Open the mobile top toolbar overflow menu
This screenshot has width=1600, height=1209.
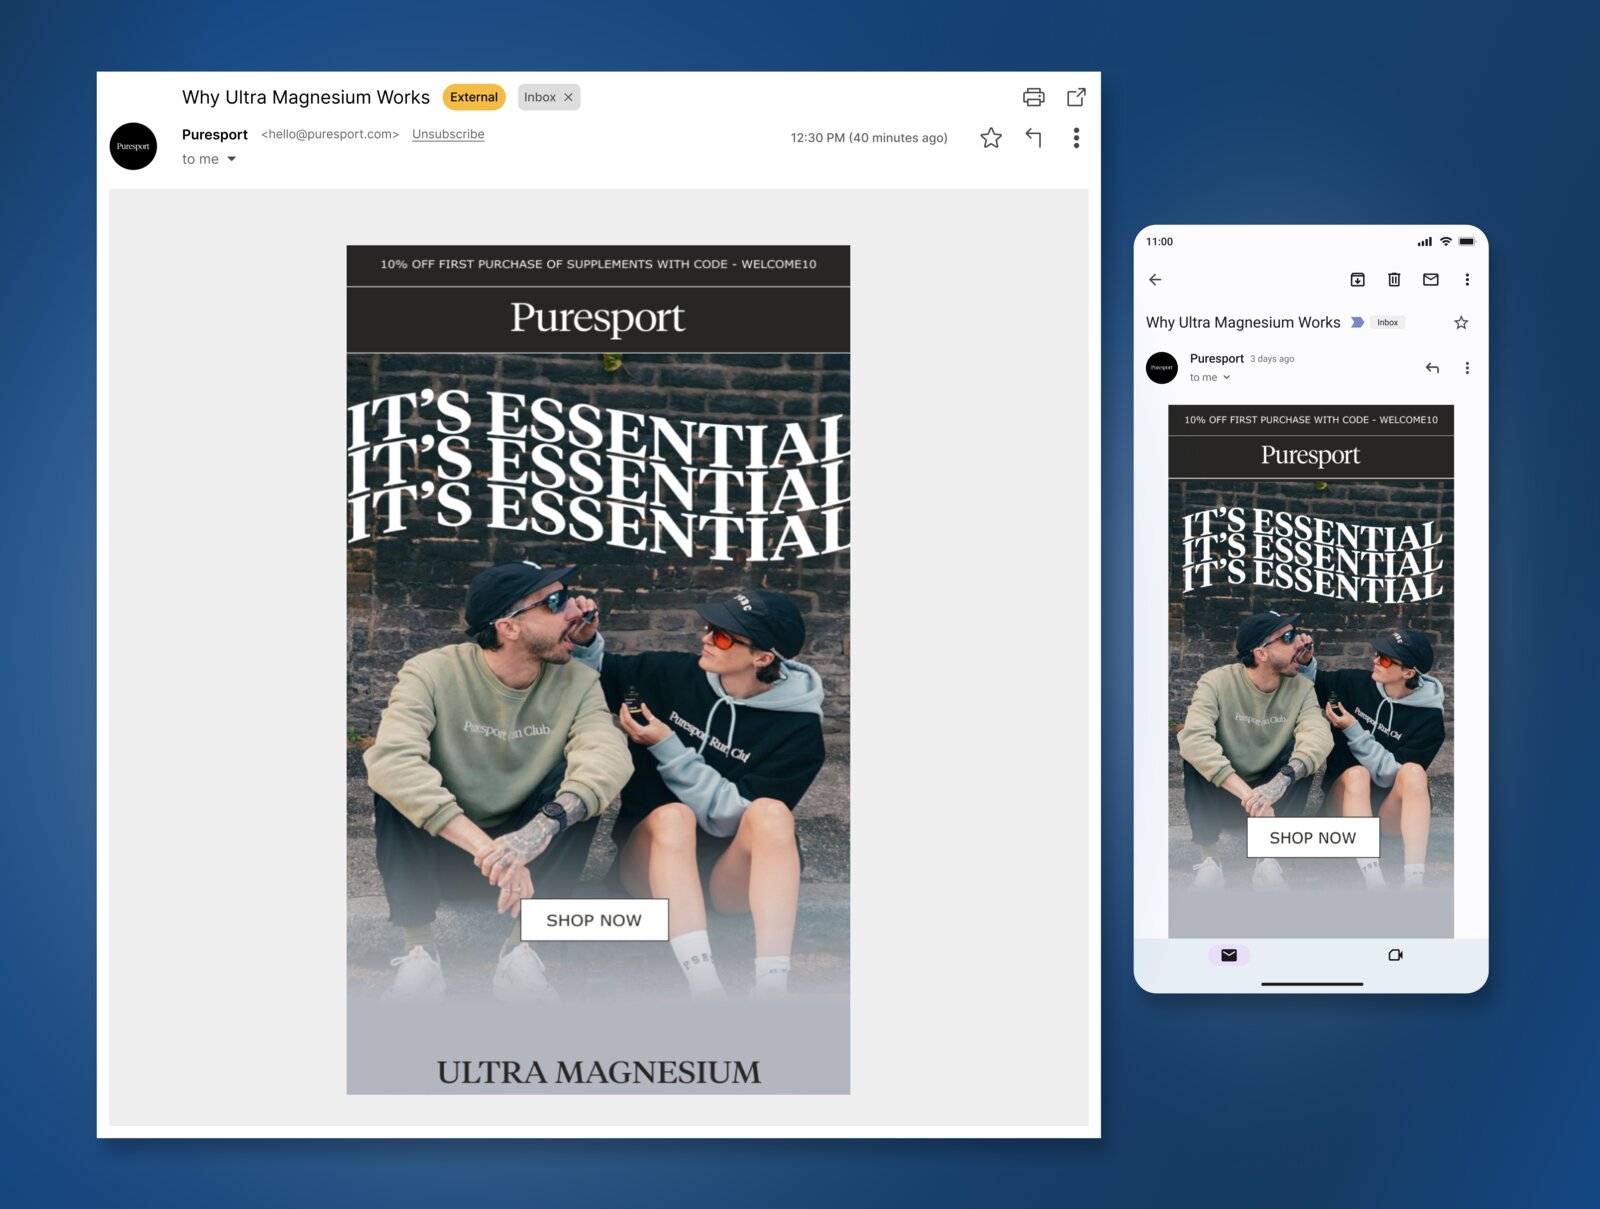click(x=1467, y=280)
